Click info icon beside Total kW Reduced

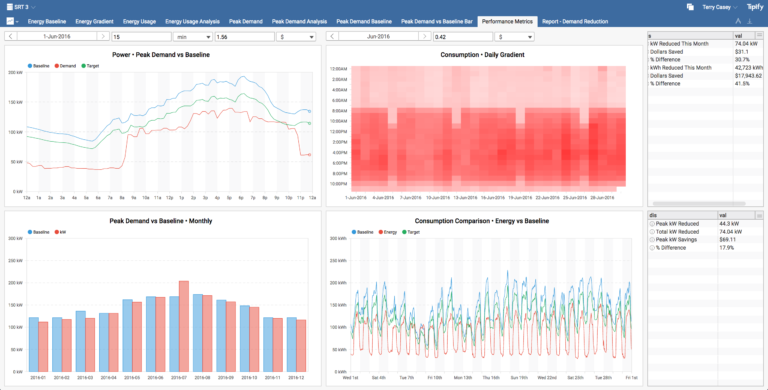[652, 232]
